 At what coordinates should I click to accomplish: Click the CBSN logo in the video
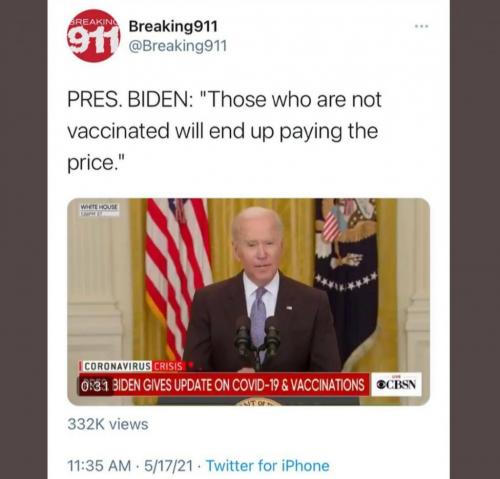coord(396,384)
